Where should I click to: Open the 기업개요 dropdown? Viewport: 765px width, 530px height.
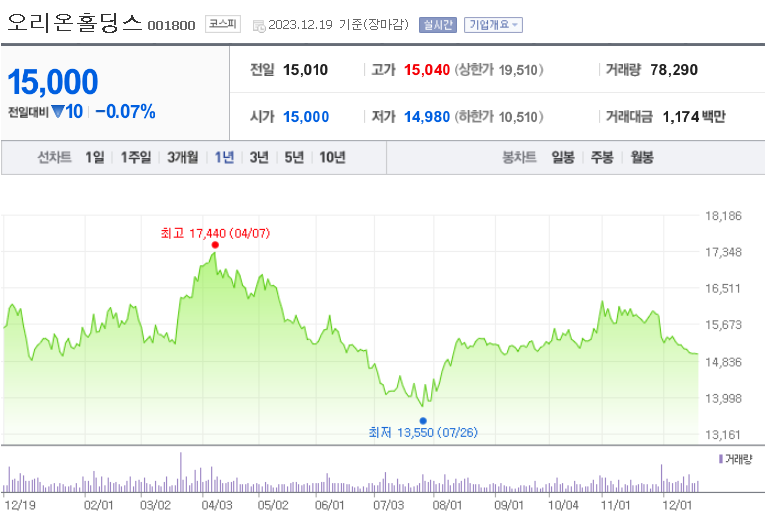[x=493, y=25]
